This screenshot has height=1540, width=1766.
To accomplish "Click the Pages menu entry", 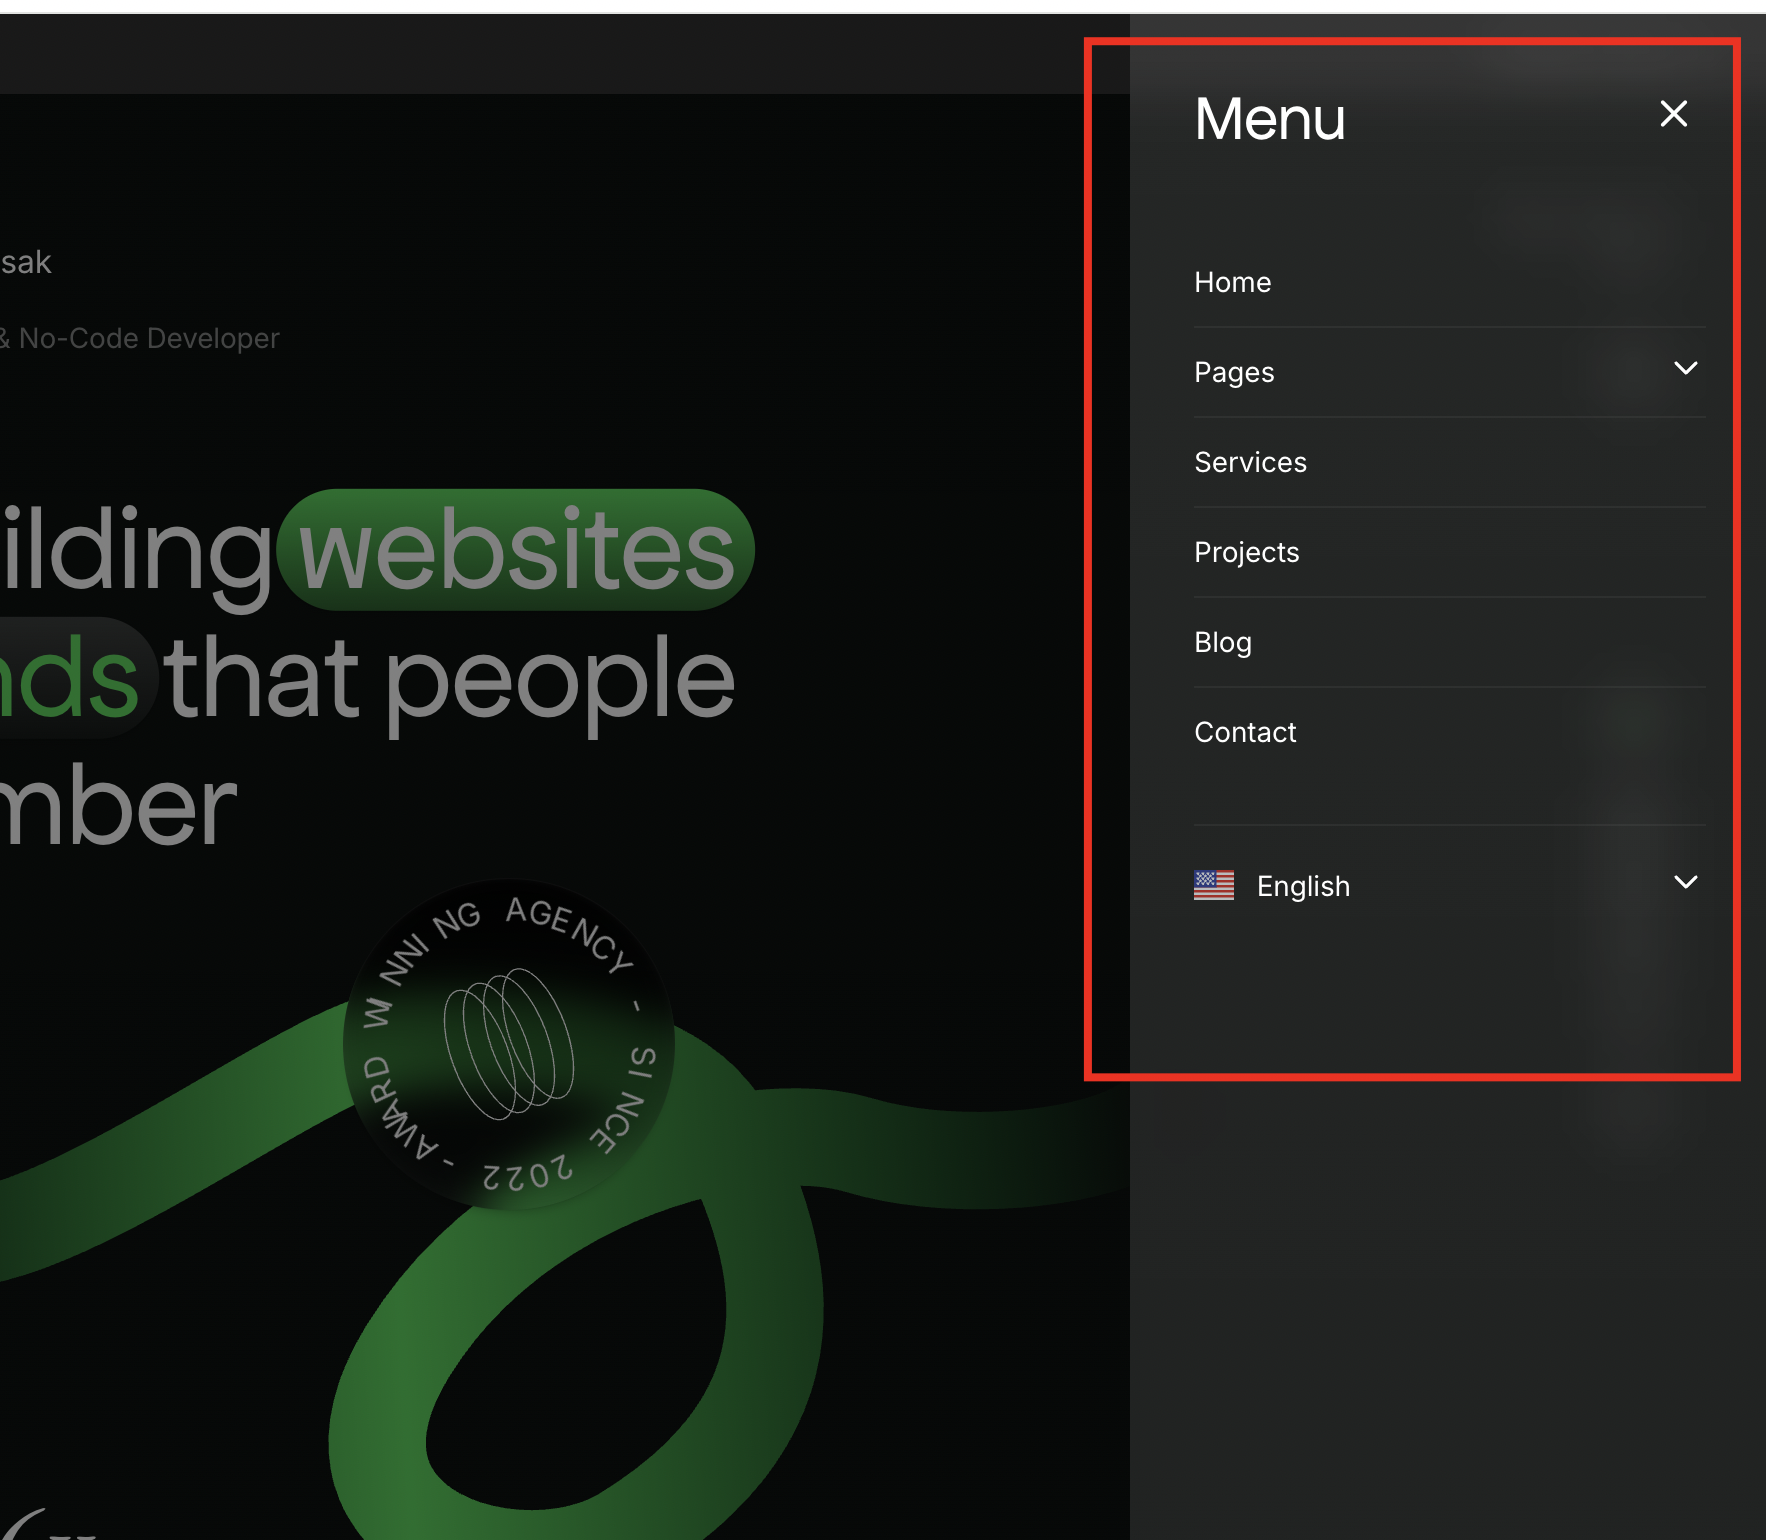I will pyautogui.click(x=1234, y=371).
